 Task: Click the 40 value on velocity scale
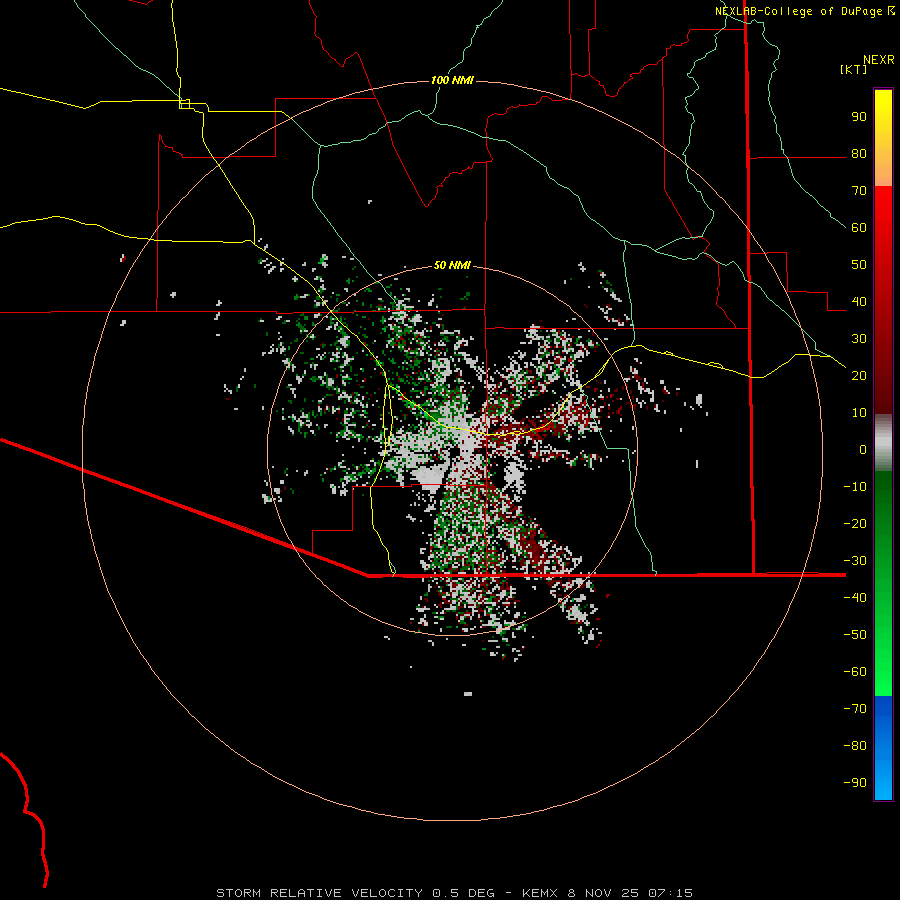(859, 301)
